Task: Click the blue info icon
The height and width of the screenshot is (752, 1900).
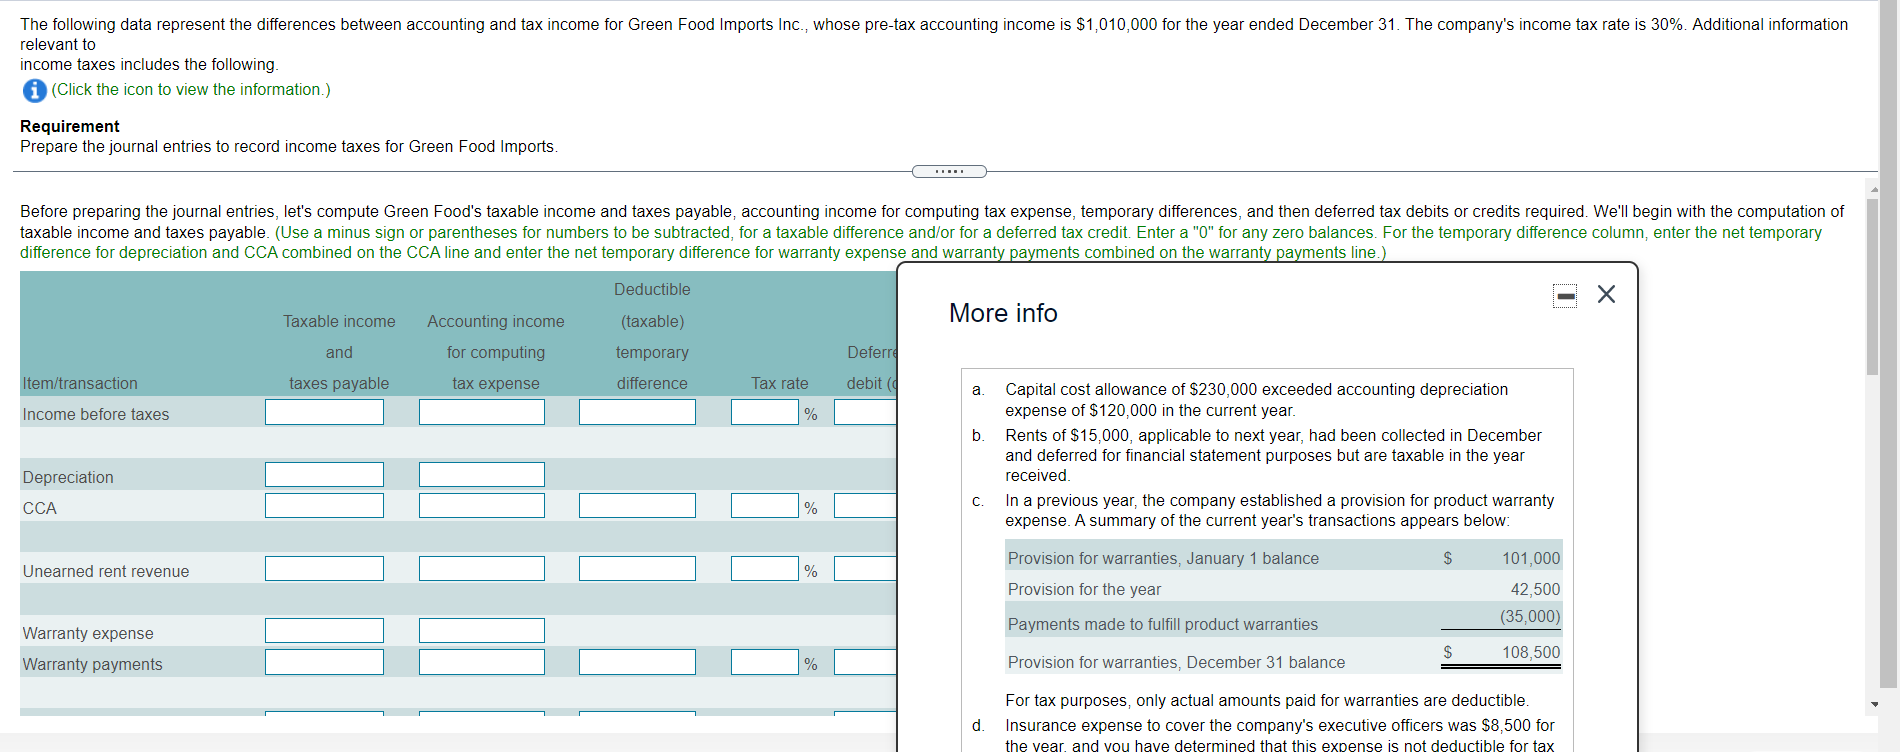Action: tap(35, 90)
